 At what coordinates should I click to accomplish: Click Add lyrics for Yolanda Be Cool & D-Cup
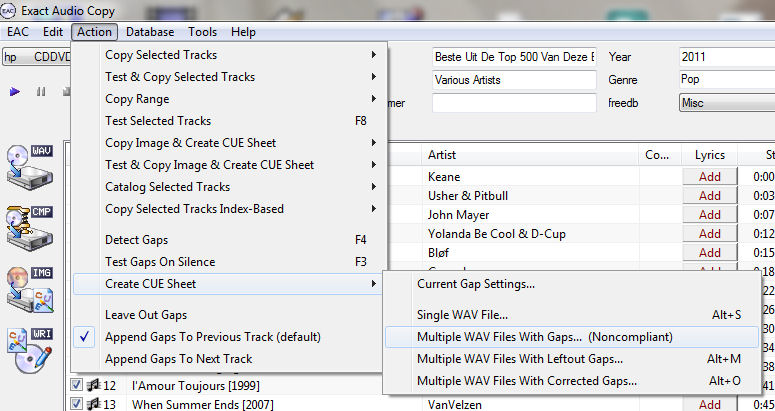click(x=710, y=234)
